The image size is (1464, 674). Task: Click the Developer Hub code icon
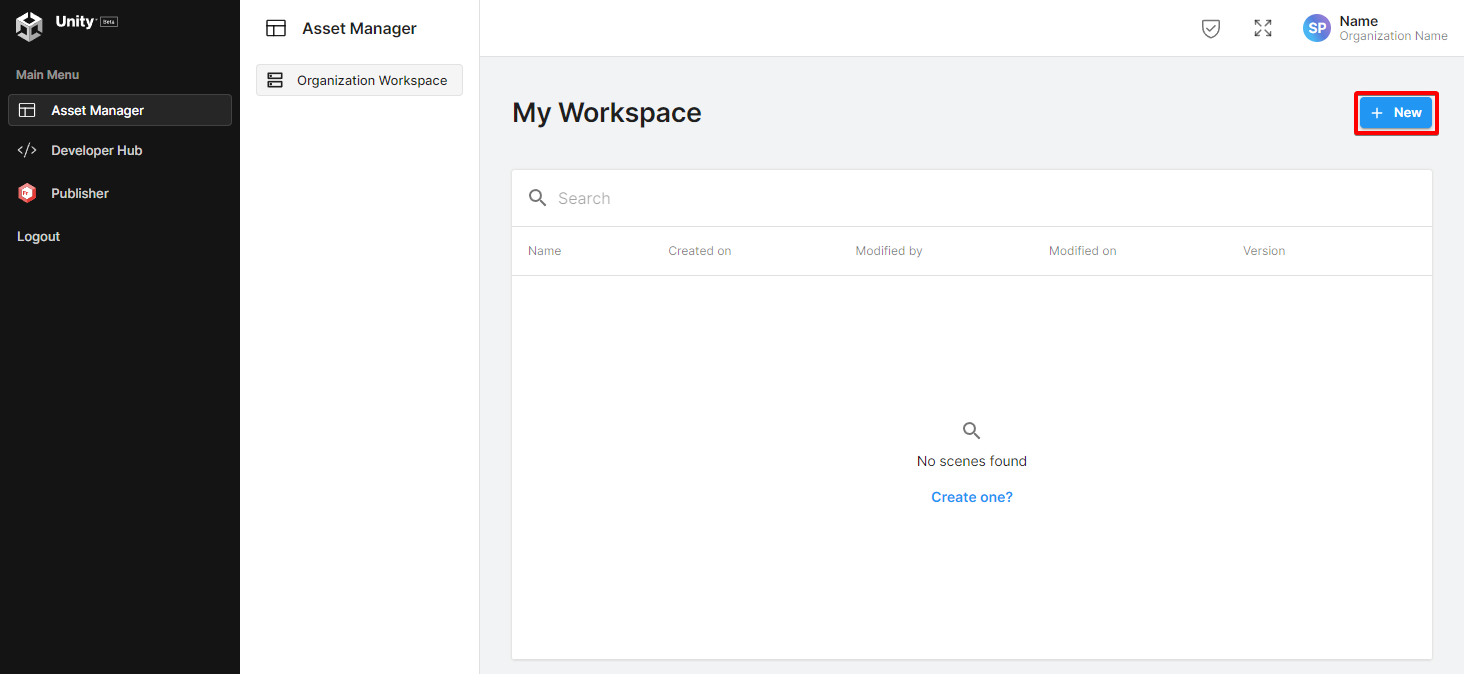coord(27,150)
